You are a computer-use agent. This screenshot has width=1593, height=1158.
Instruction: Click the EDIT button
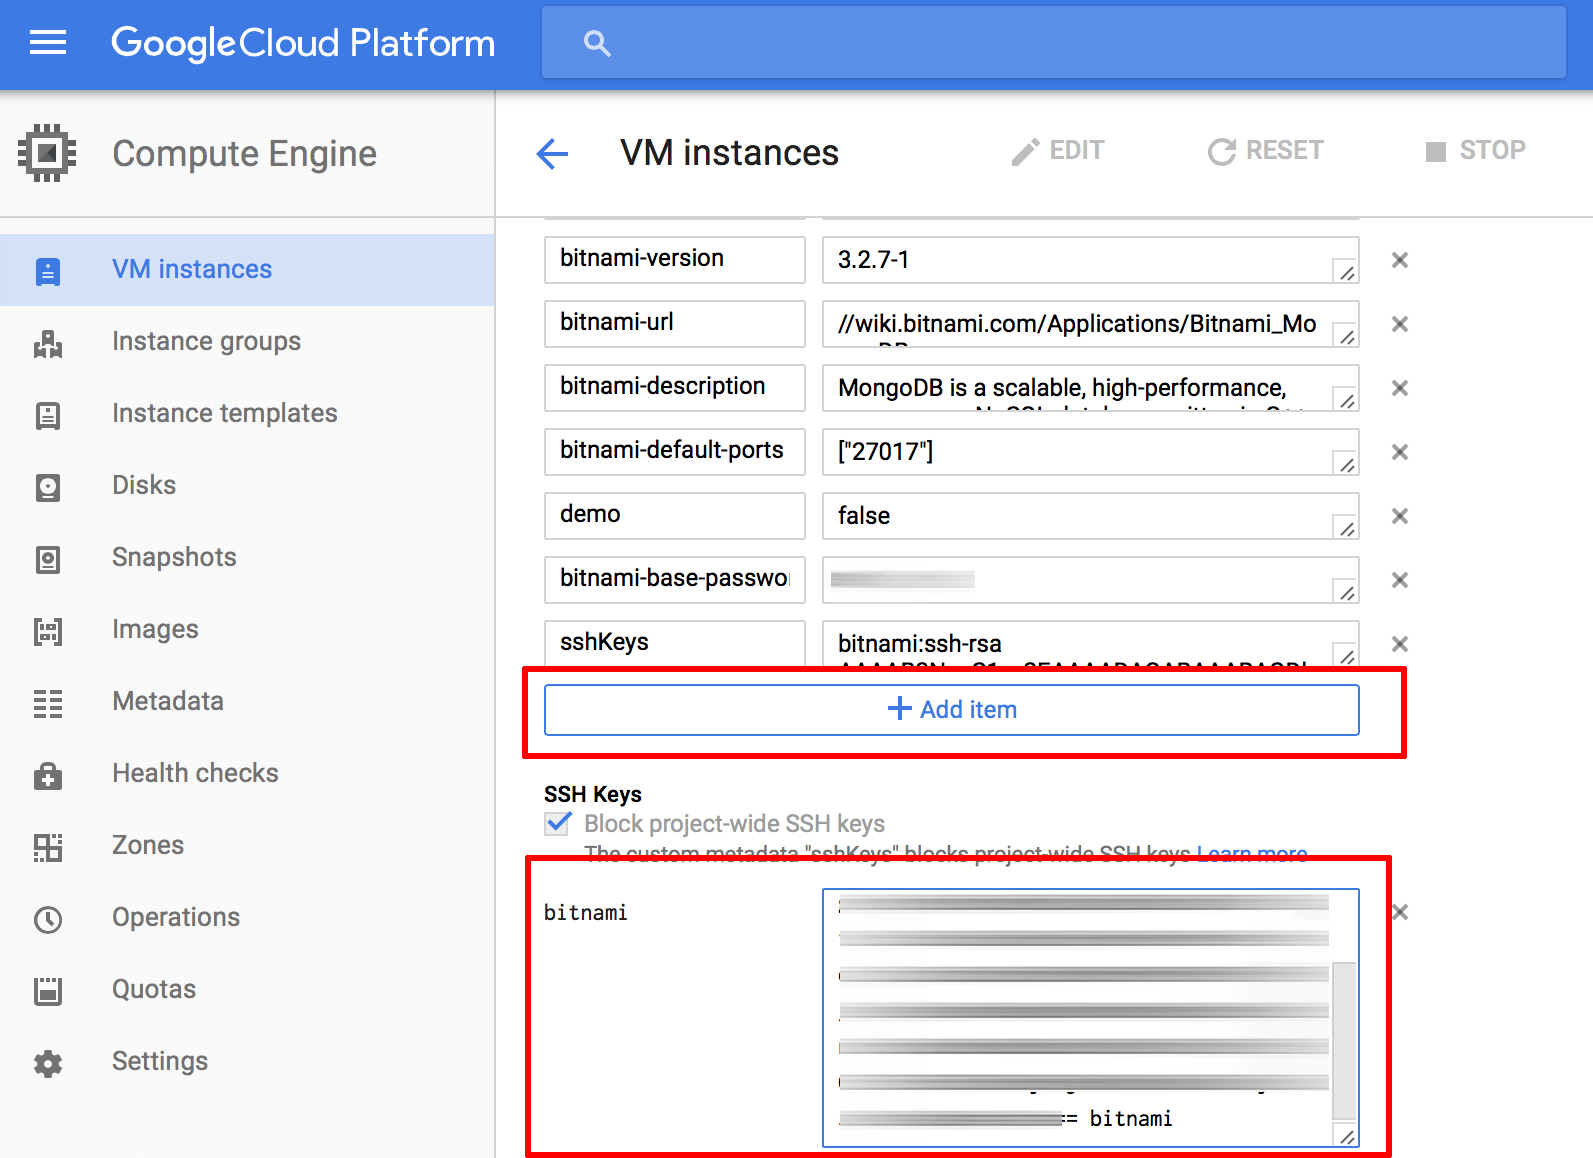(1058, 151)
